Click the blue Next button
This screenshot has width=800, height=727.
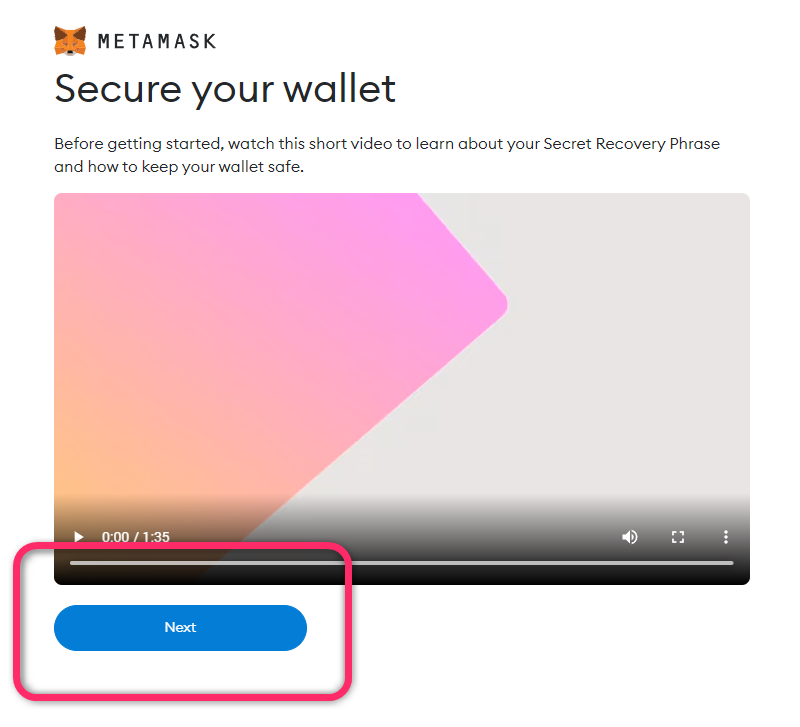click(180, 628)
